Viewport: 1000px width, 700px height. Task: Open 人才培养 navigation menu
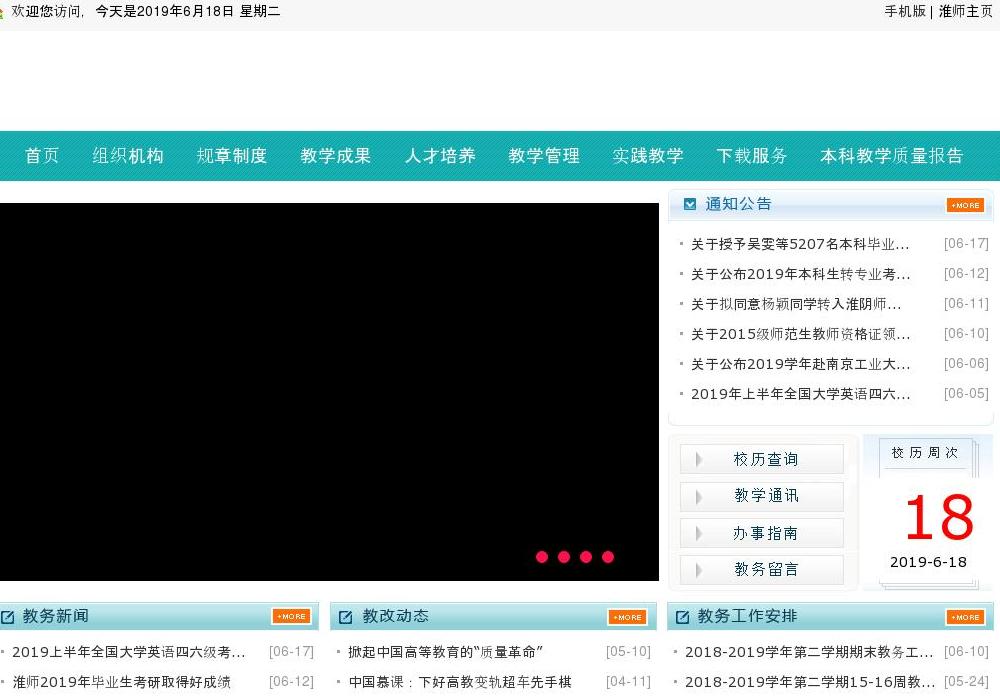(440, 156)
